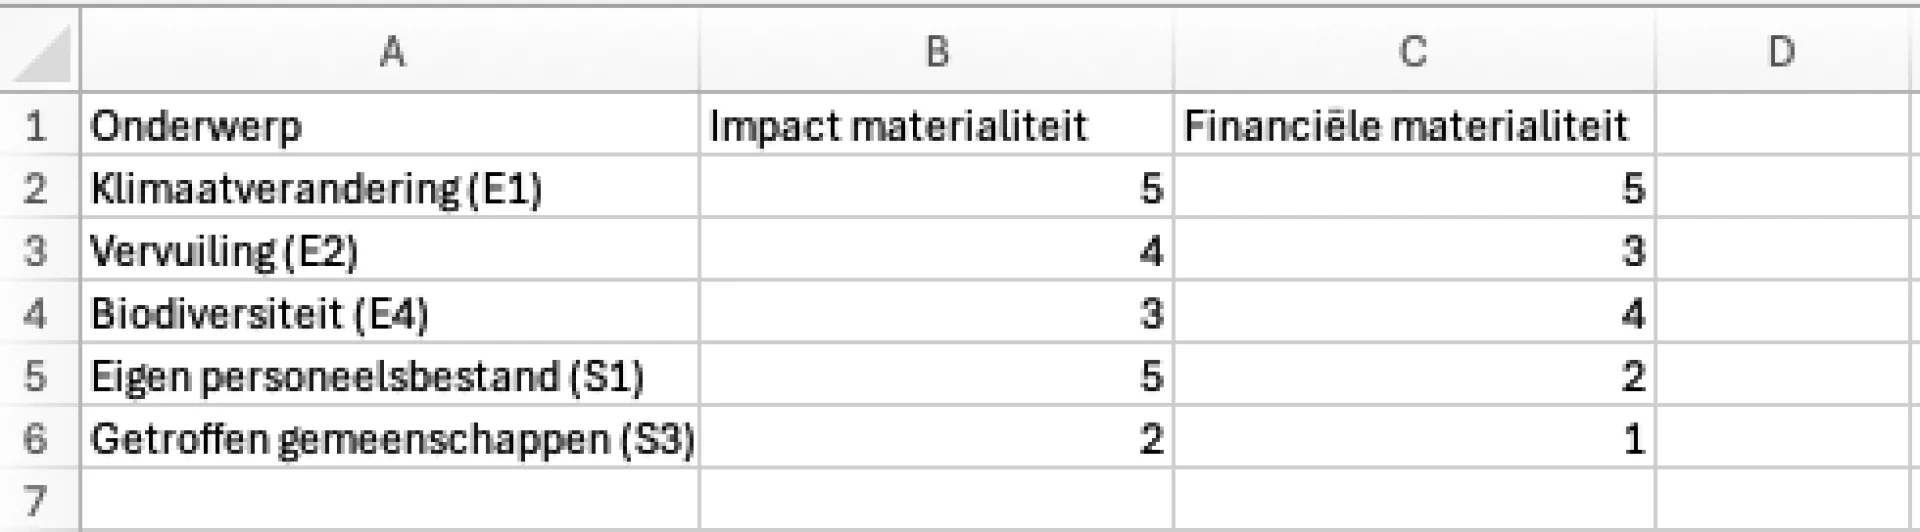Image resolution: width=1920 pixels, height=532 pixels.
Task: Select column A header
Action: [390, 52]
